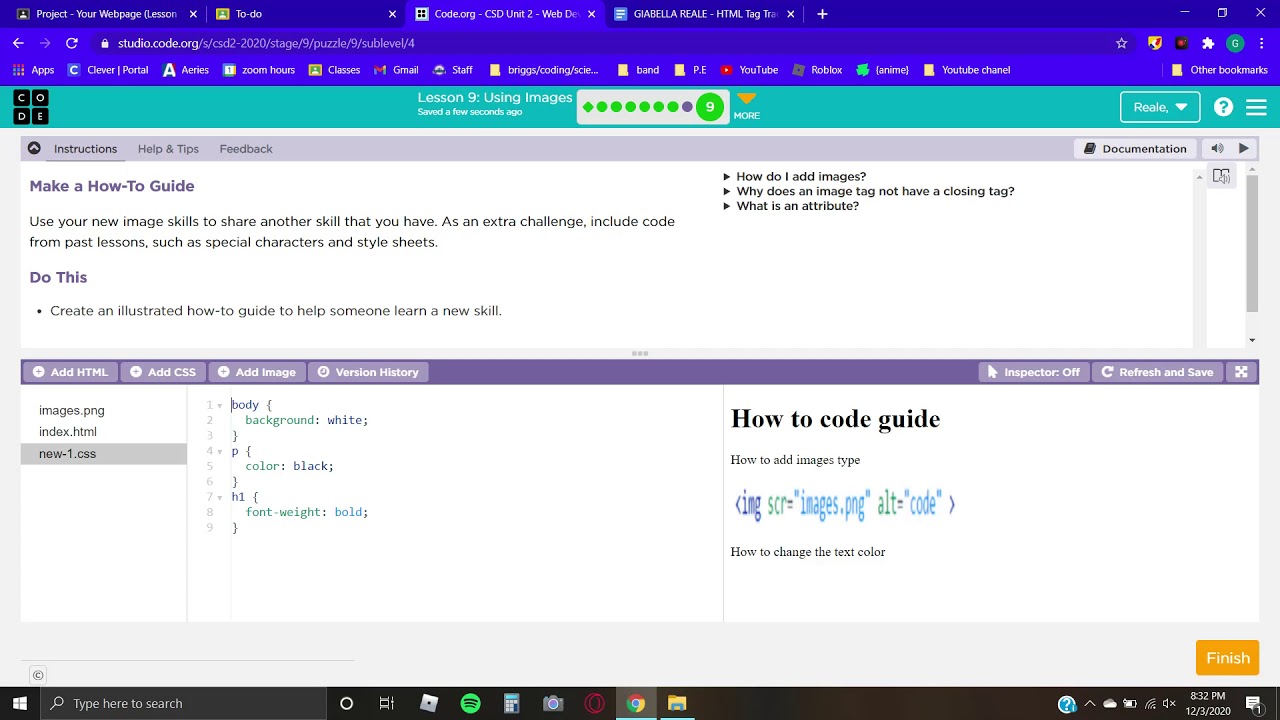Jump to the purple level dot
1280x720 pixels.
click(x=687, y=107)
